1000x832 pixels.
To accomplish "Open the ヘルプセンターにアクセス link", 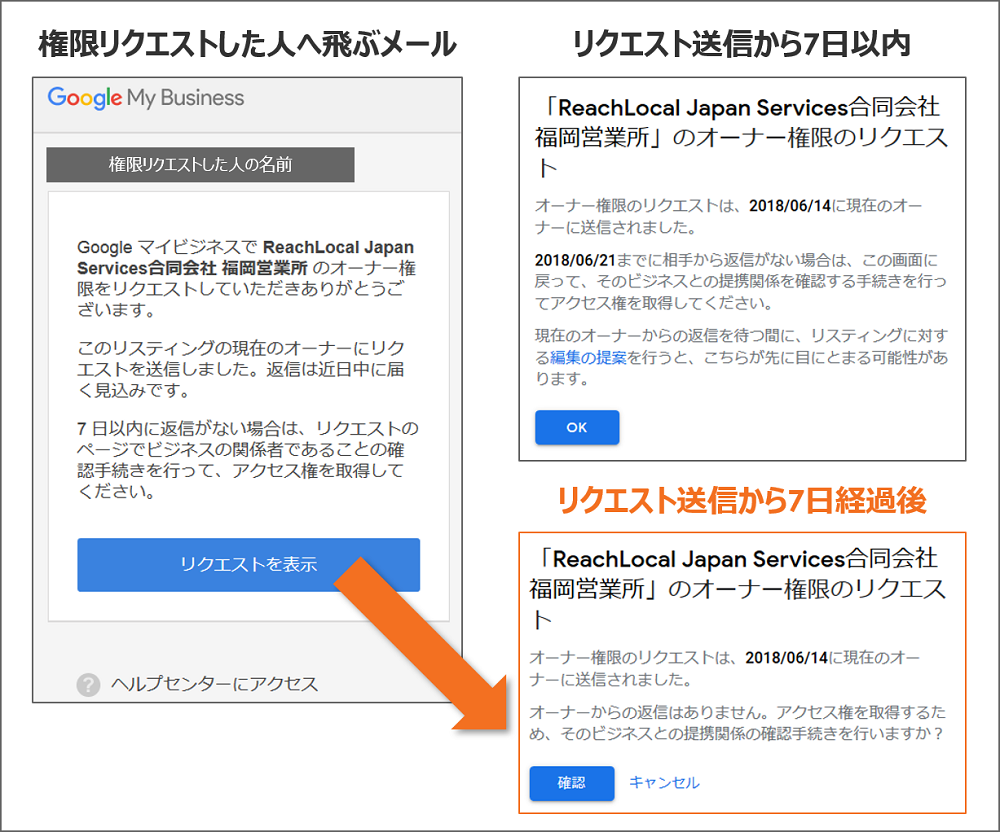I will point(214,684).
